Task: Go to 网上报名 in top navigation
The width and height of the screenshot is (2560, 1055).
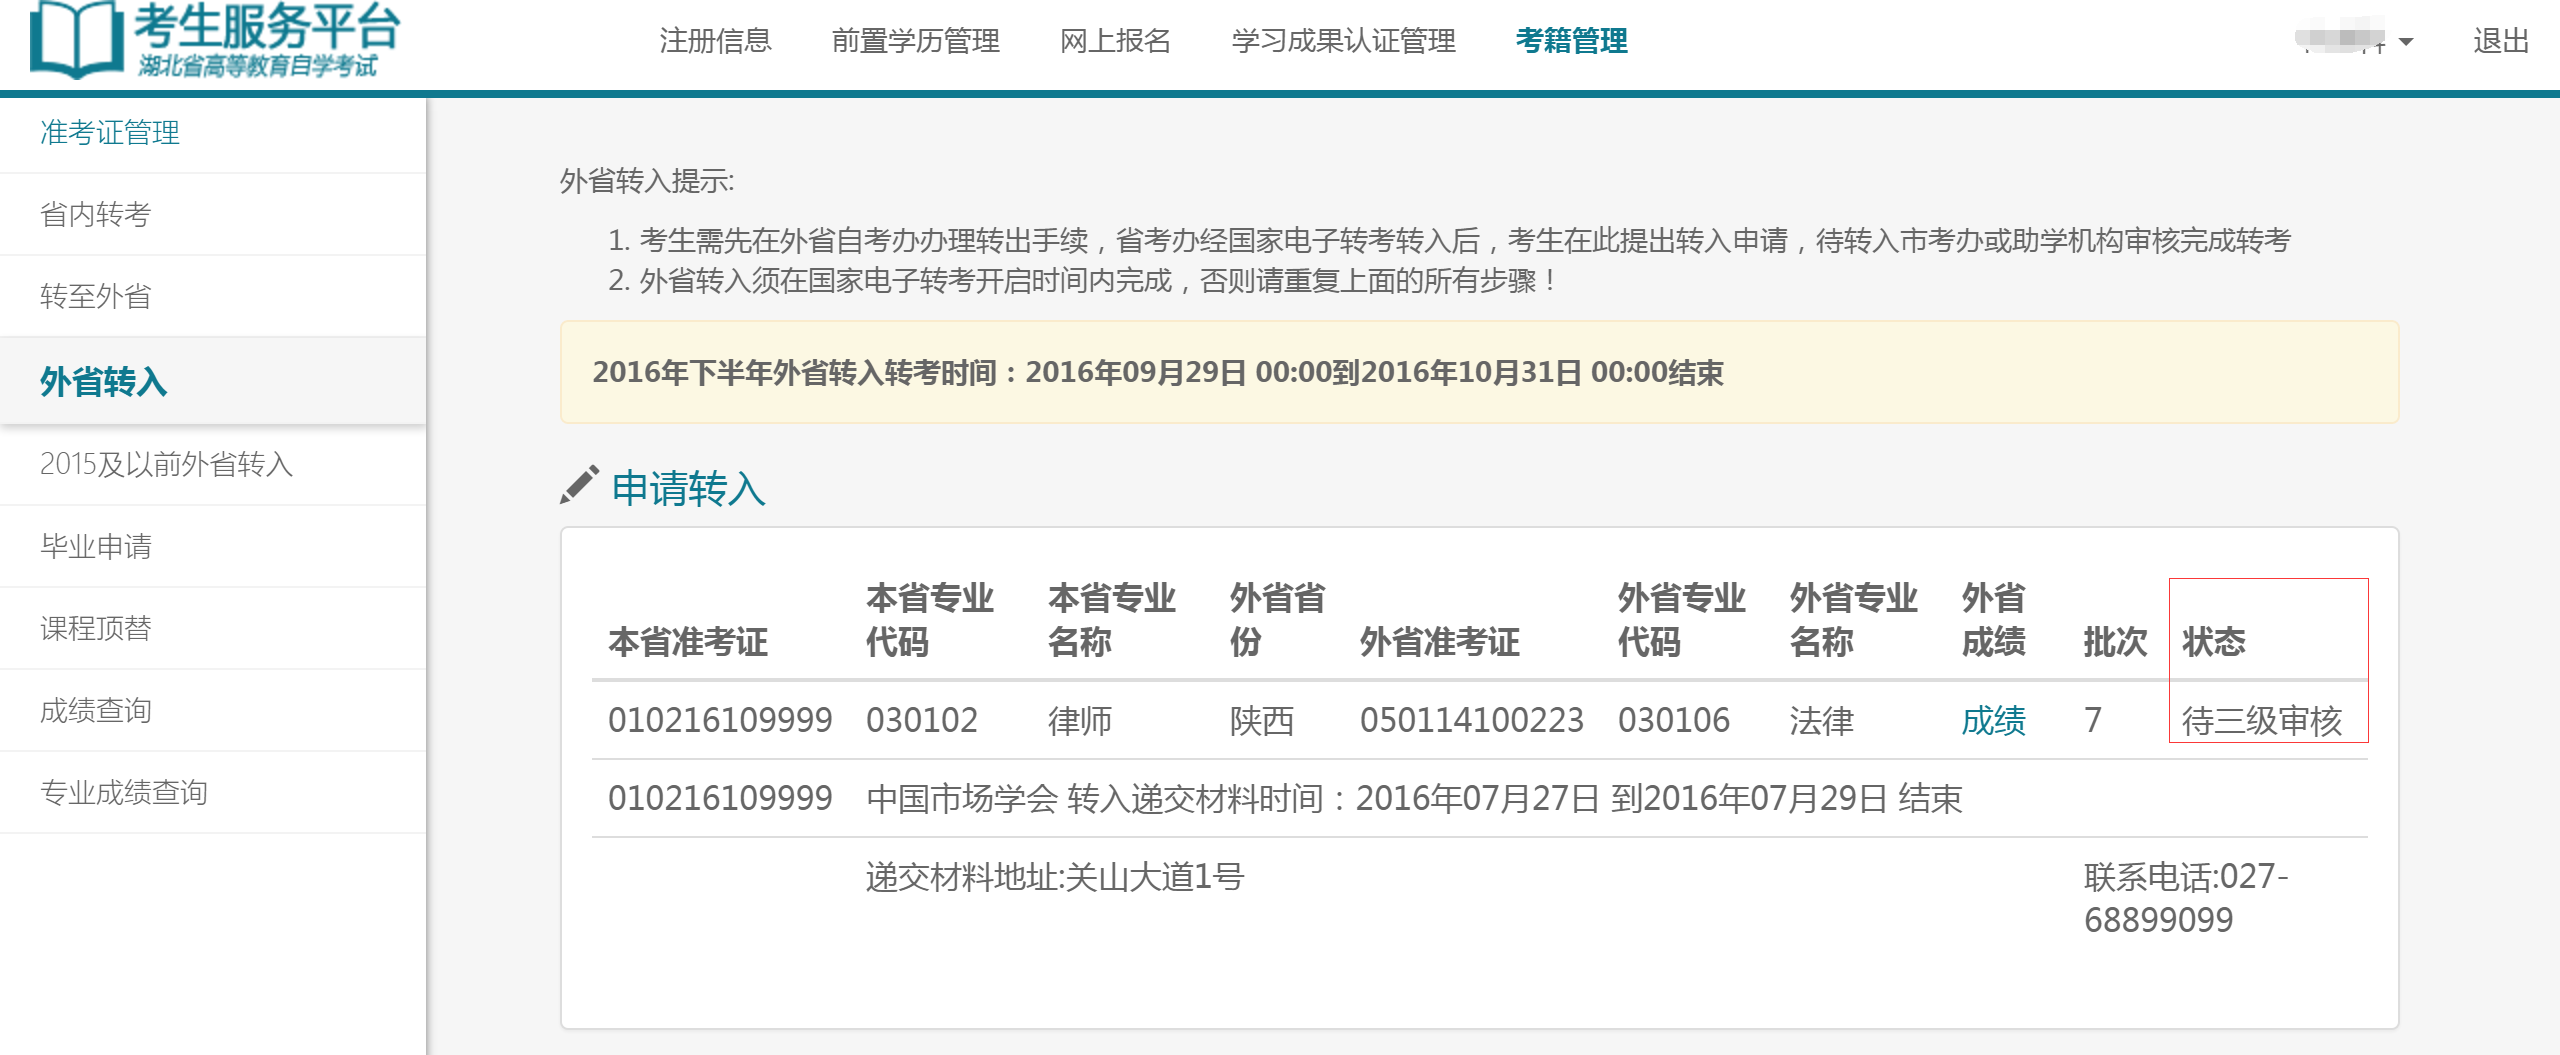Action: pos(1115,41)
